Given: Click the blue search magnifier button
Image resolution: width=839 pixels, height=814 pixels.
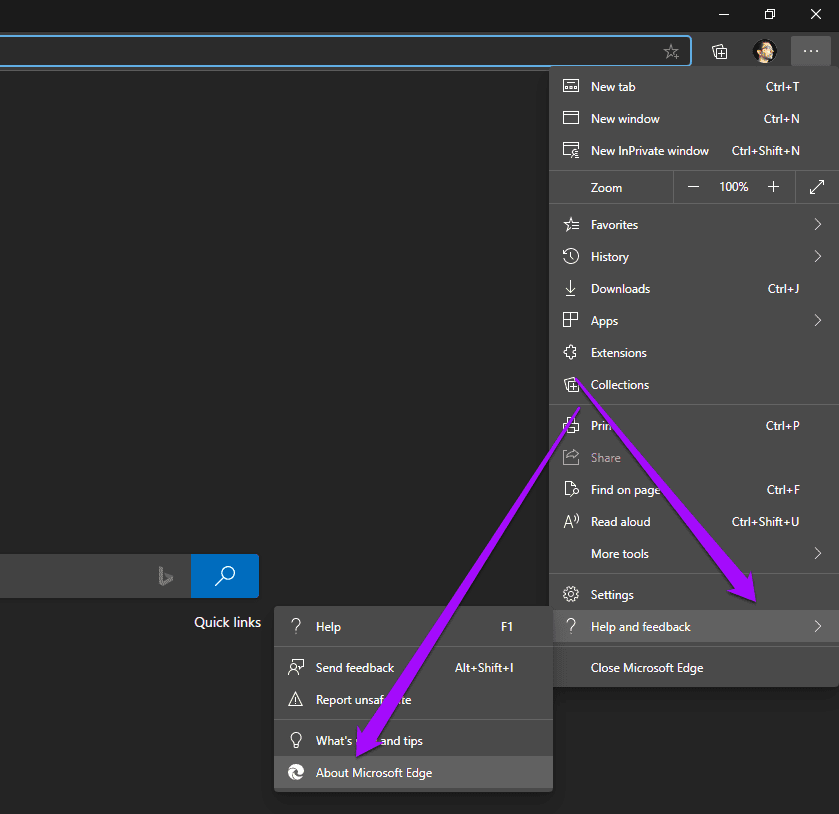Looking at the screenshot, I should [225, 576].
